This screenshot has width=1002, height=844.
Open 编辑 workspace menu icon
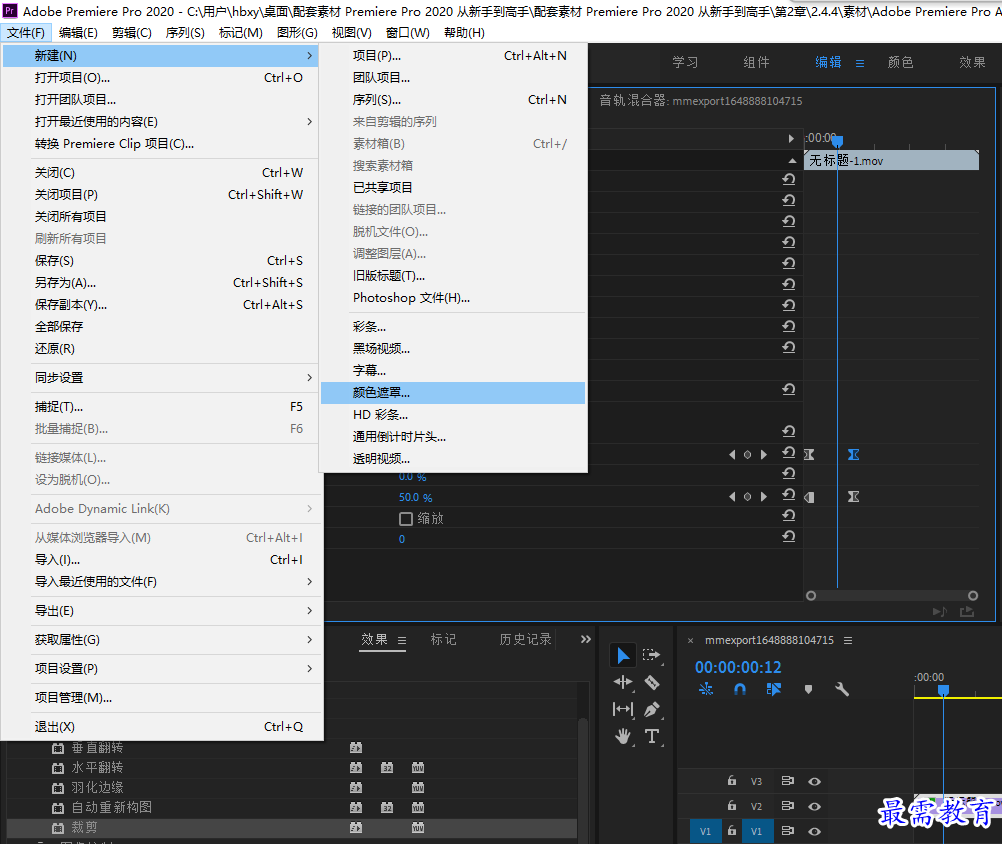coord(859,63)
